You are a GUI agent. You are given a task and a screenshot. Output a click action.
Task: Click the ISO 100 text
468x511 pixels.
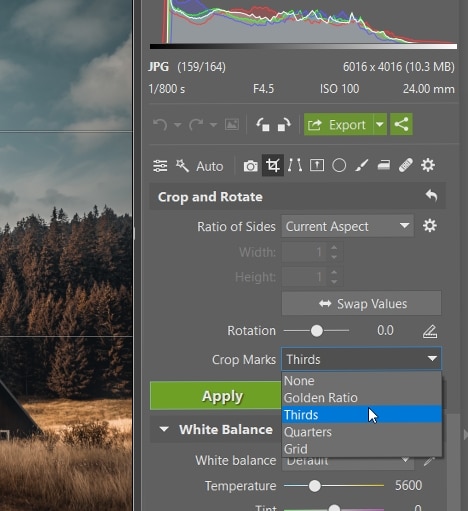[x=339, y=89]
